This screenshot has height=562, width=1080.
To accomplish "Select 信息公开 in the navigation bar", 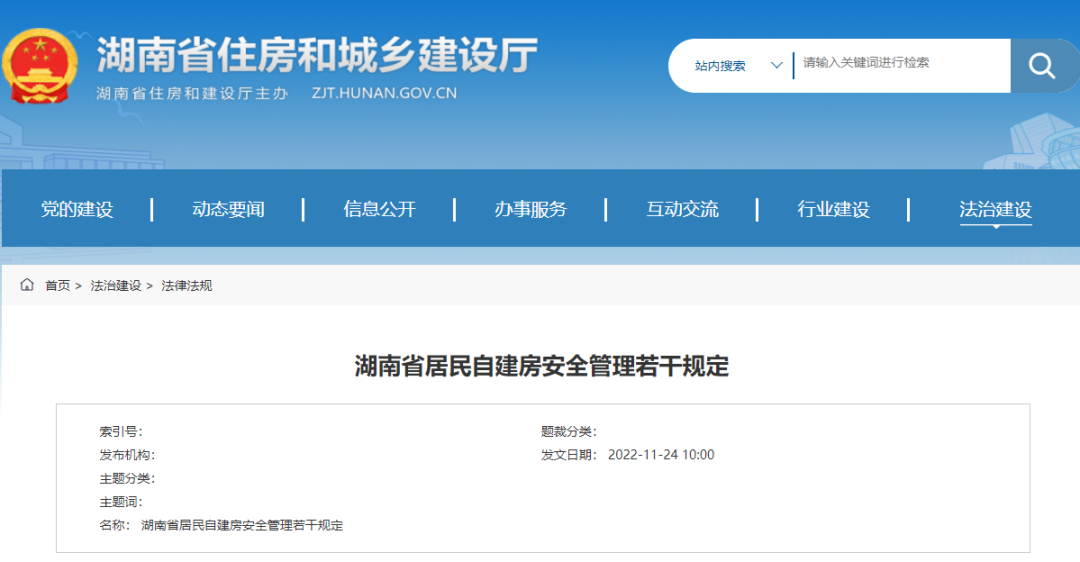I will [379, 209].
